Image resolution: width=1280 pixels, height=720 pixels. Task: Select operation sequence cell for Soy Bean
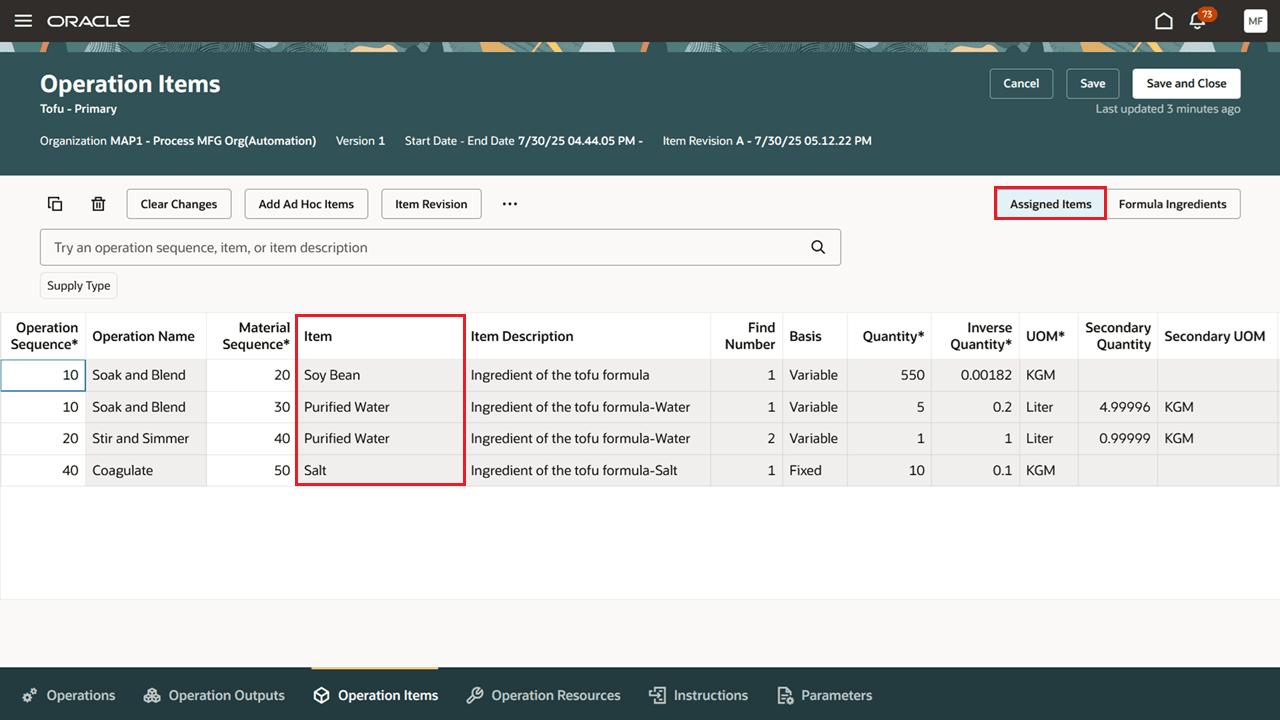43,375
